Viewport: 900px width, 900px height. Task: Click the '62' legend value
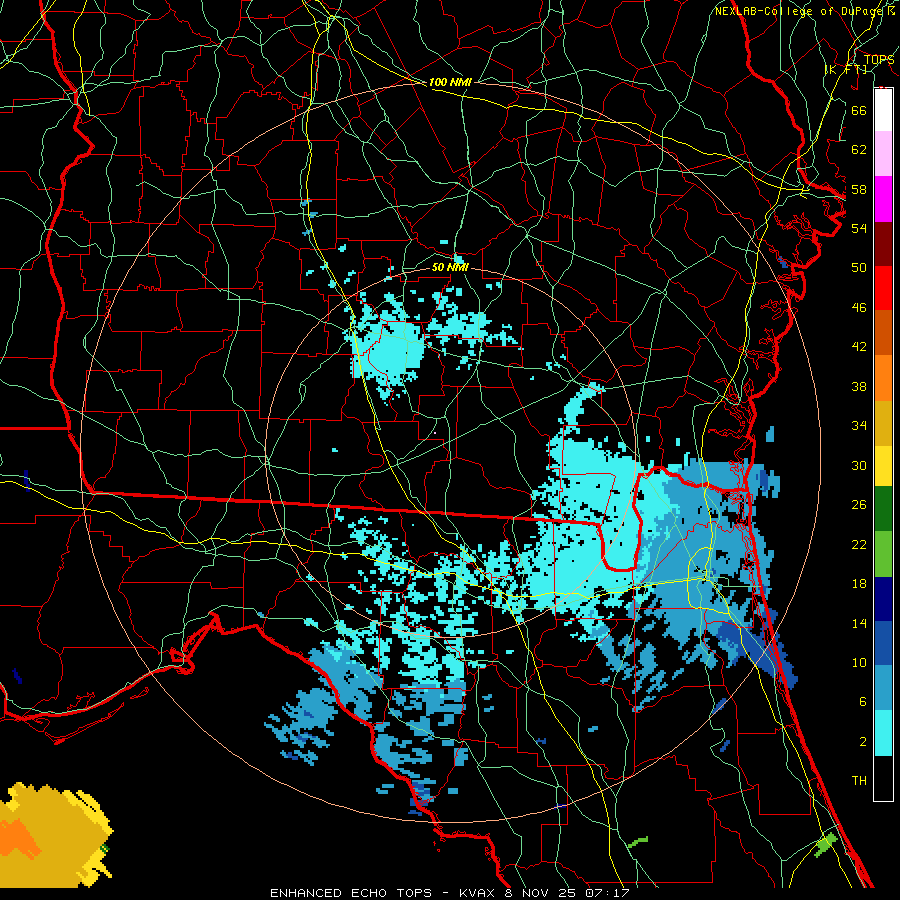(859, 150)
